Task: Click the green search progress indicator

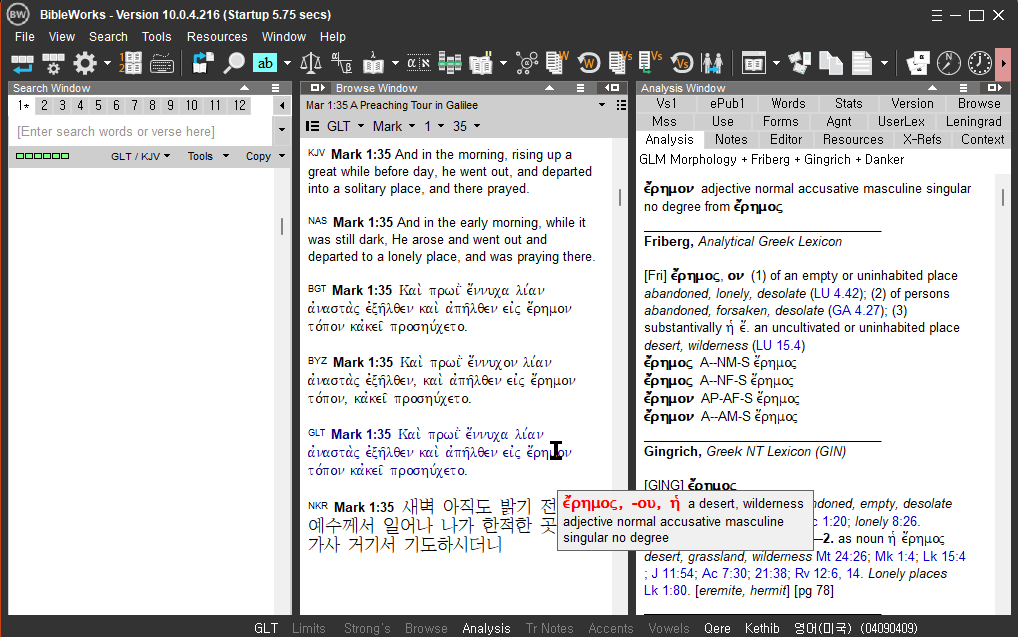Action: click(x=42, y=156)
